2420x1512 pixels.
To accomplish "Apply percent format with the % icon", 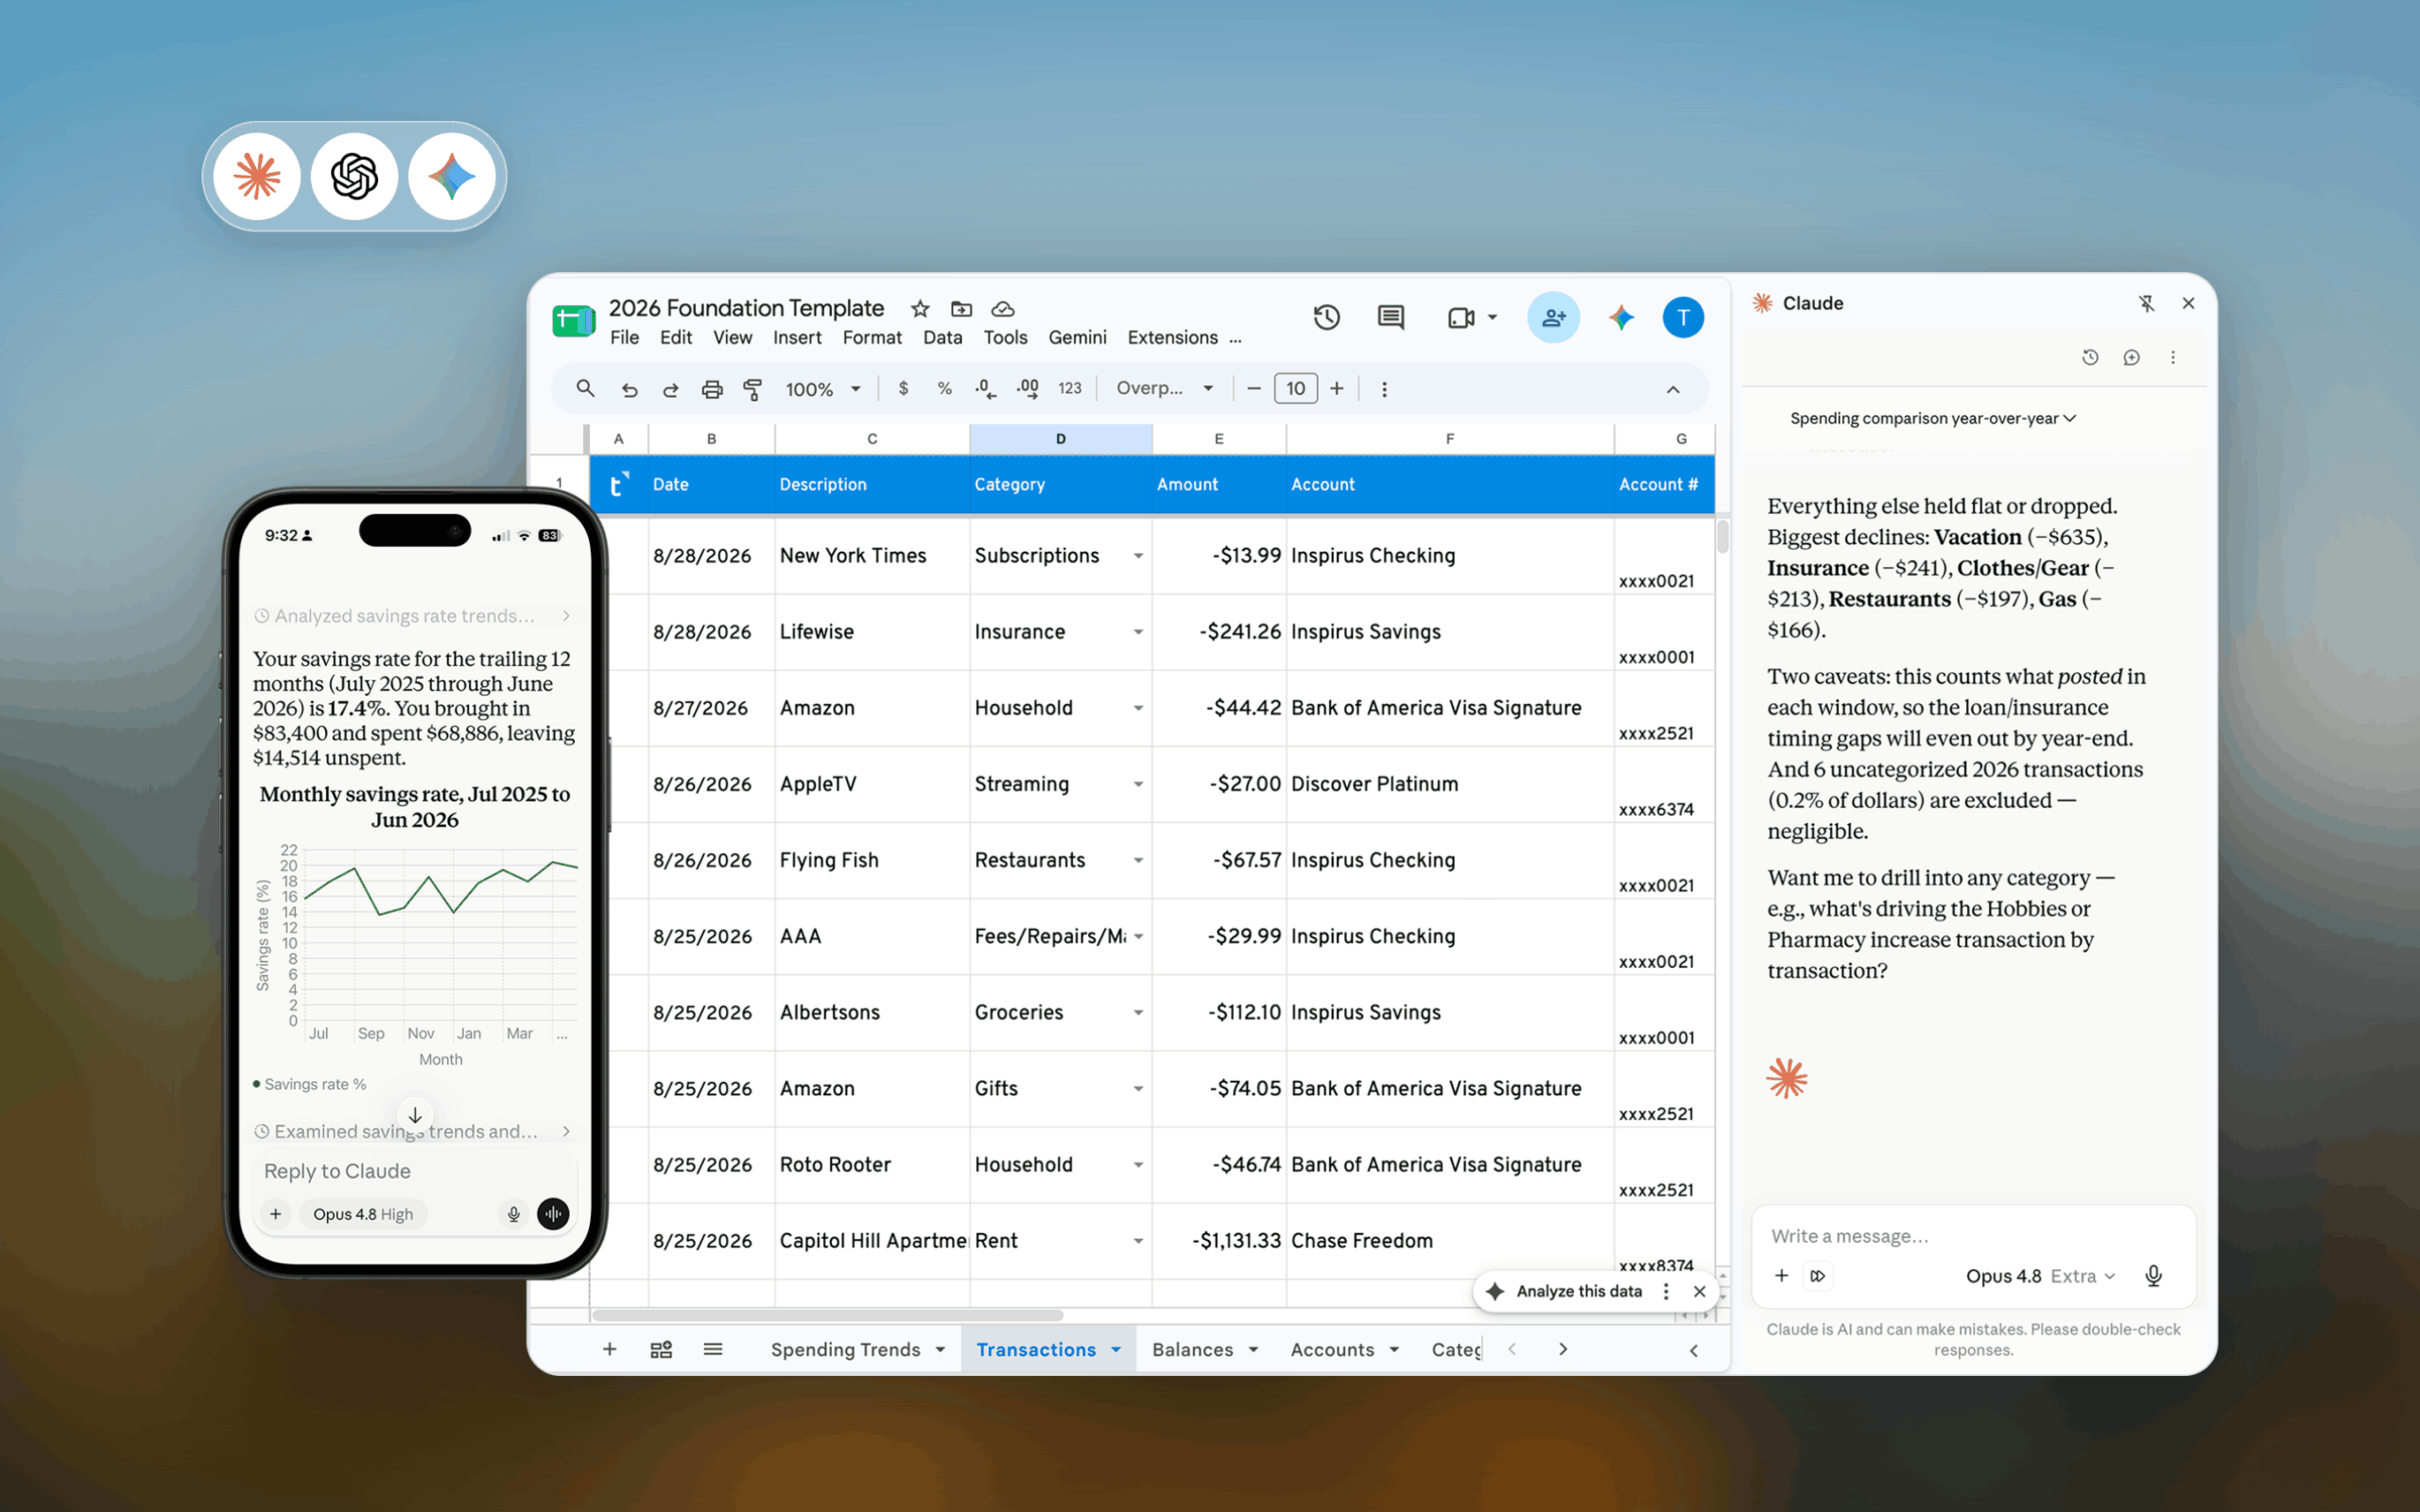I will click(x=944, y=388).
